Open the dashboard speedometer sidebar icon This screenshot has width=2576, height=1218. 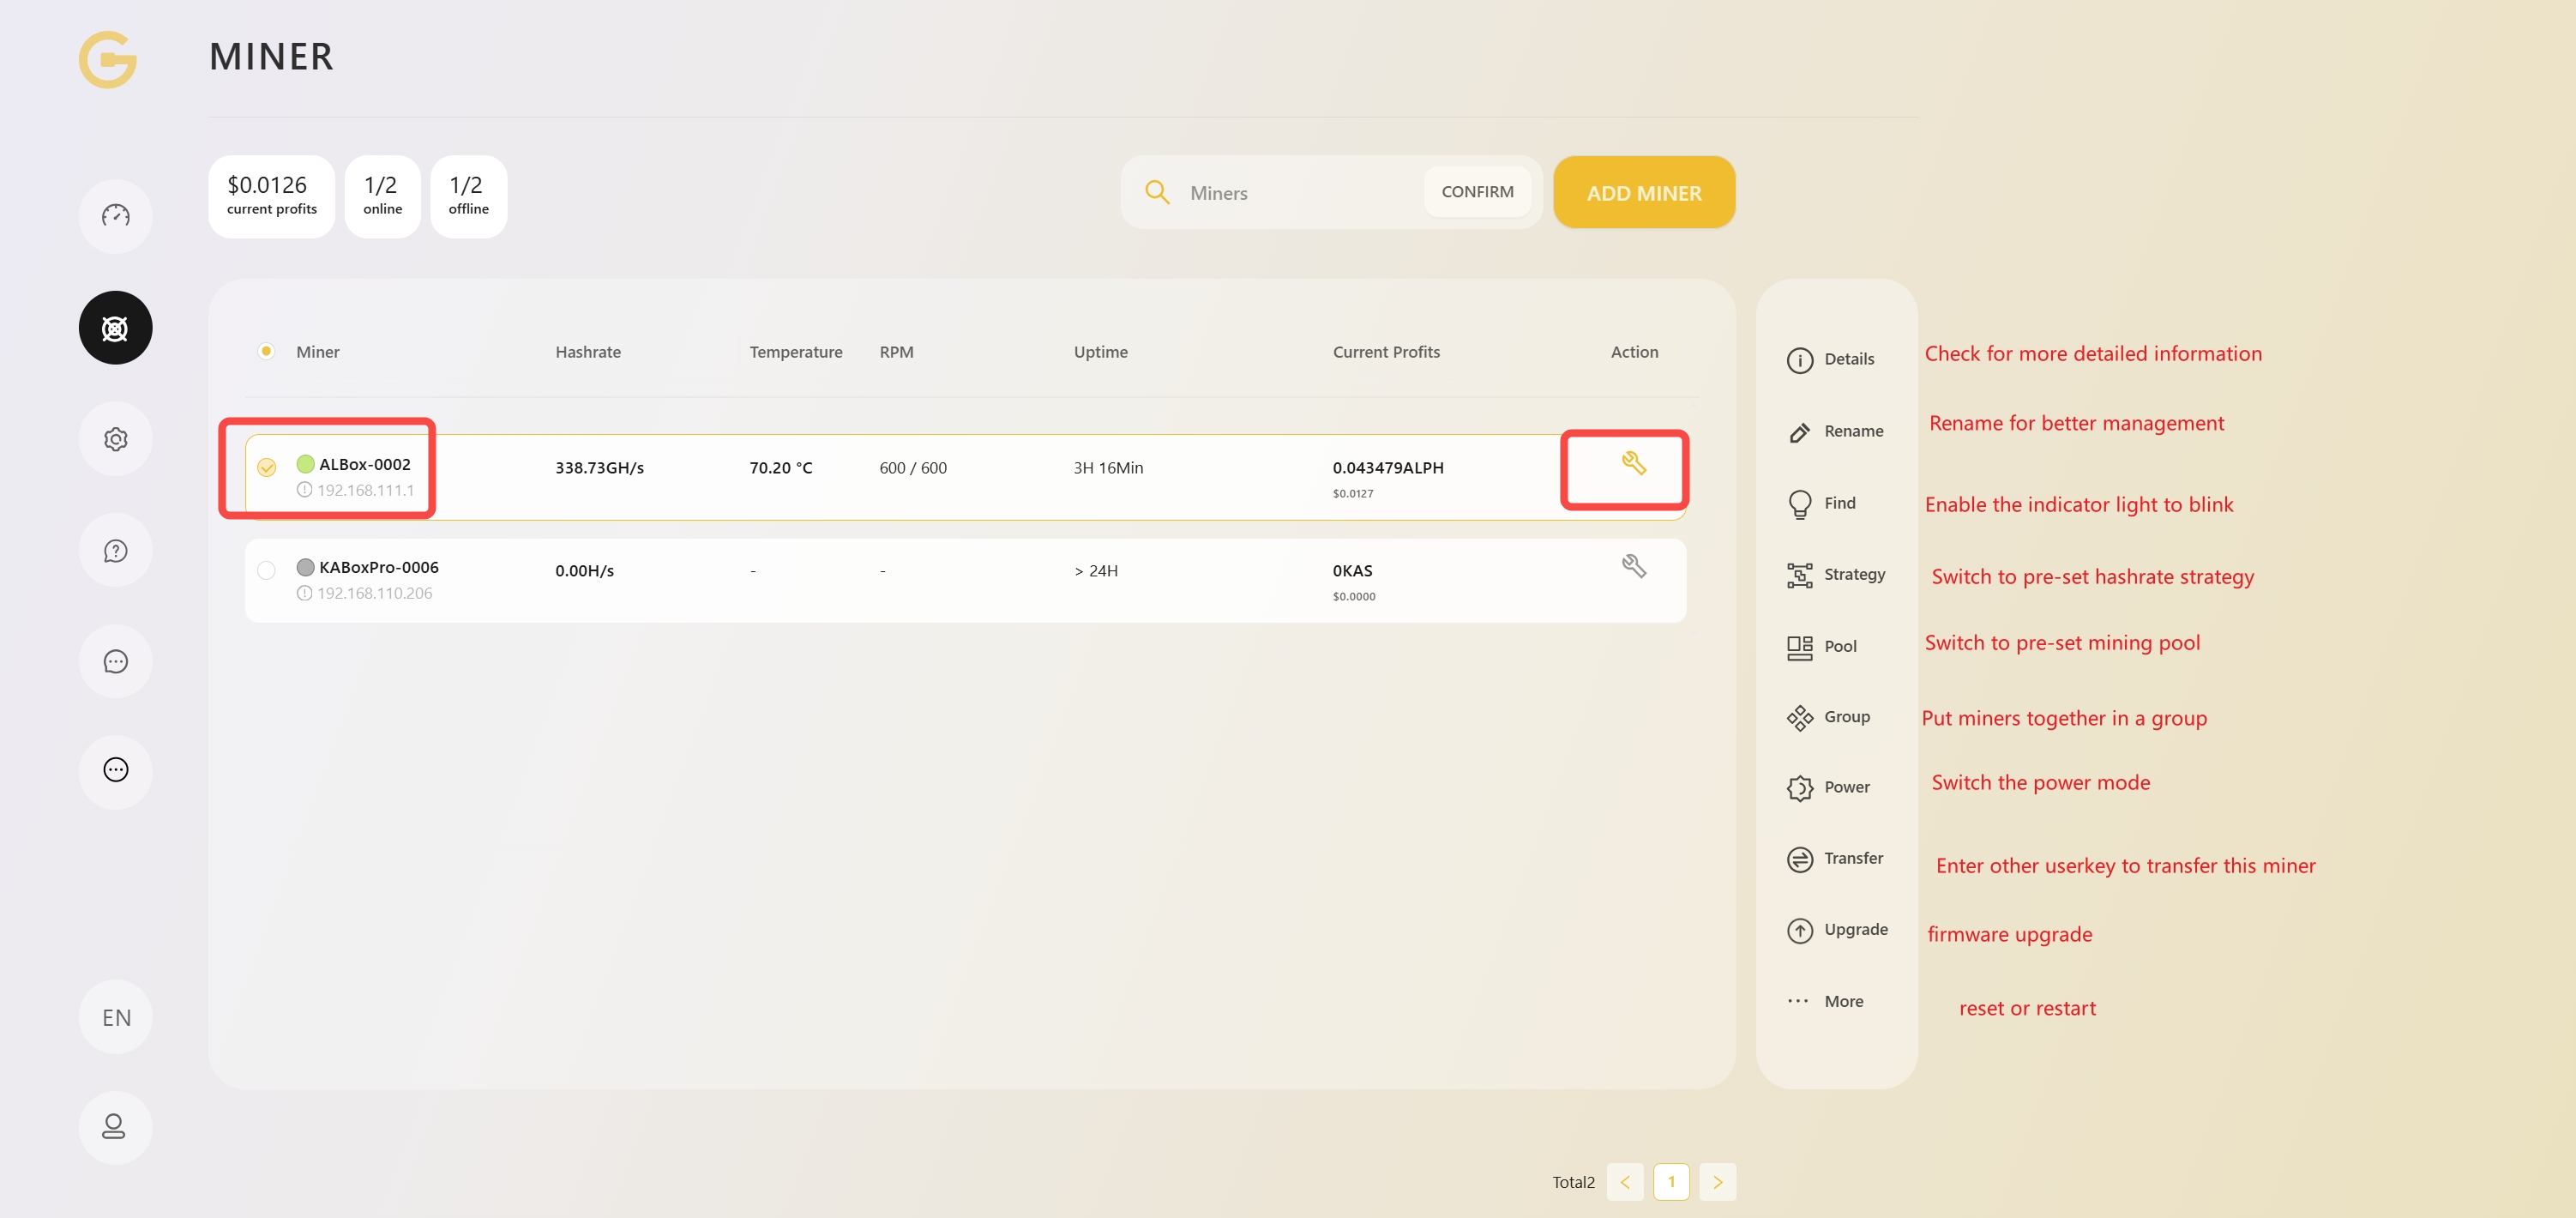pyautogui.click(x=116, y=216)
